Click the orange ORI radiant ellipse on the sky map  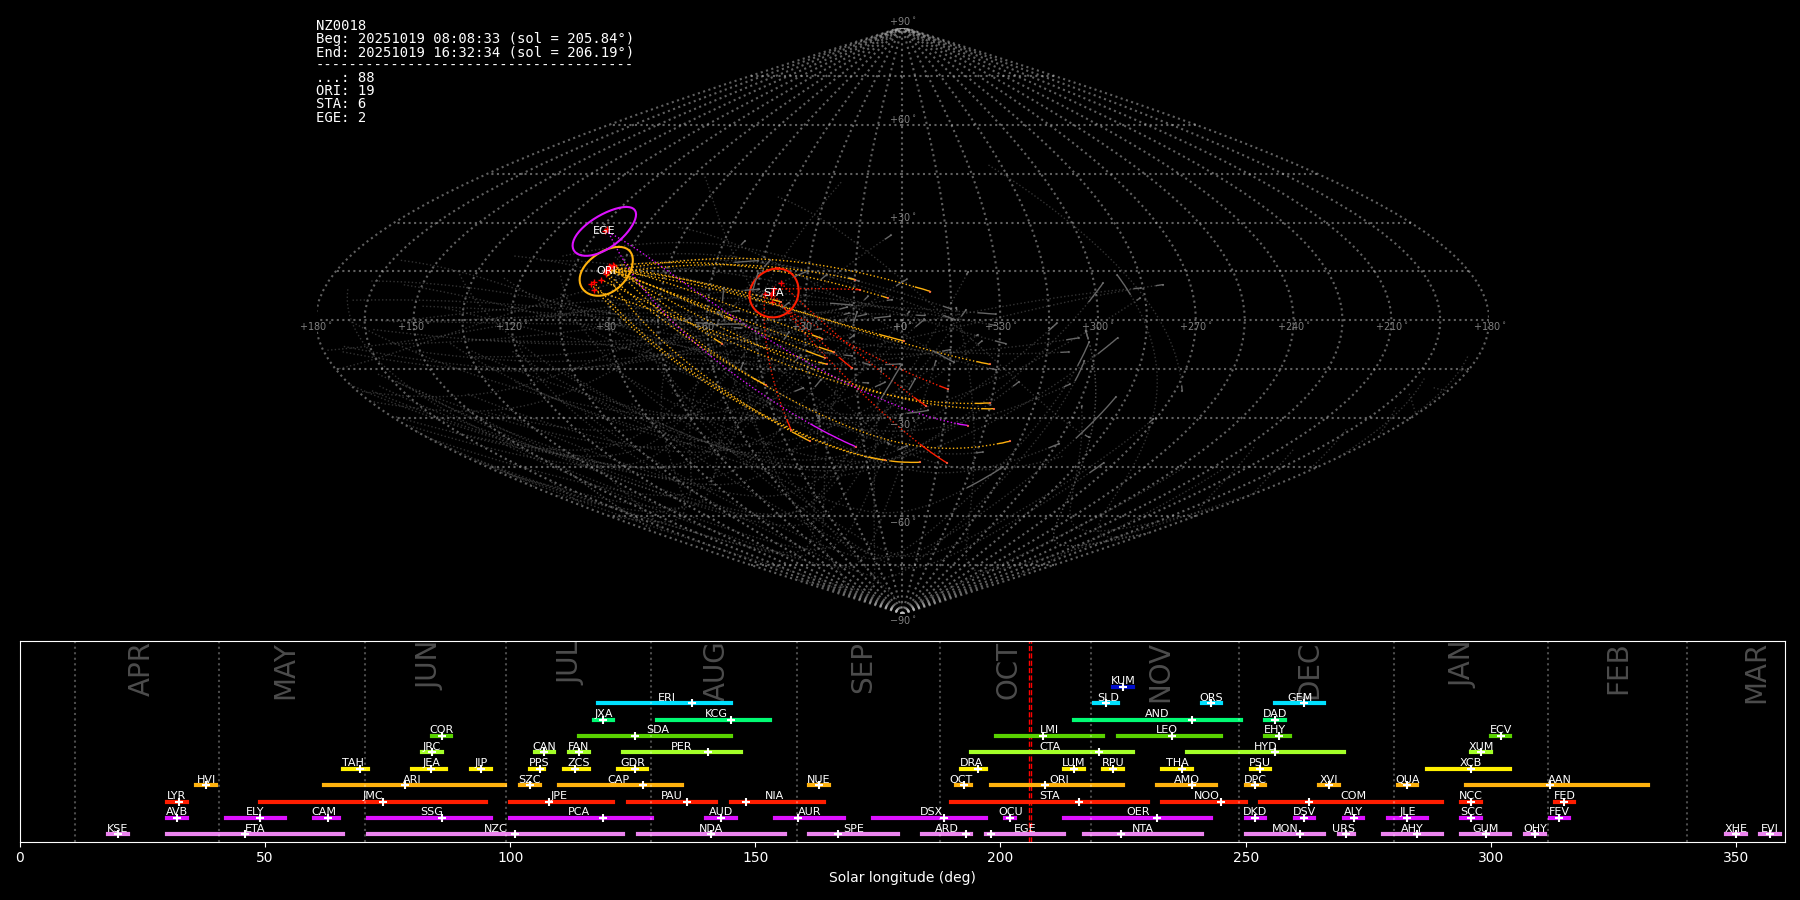coord(606,271)
